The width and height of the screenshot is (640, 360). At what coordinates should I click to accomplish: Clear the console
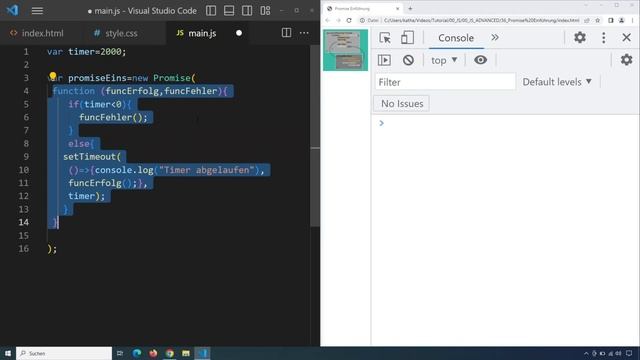point(408,60)
